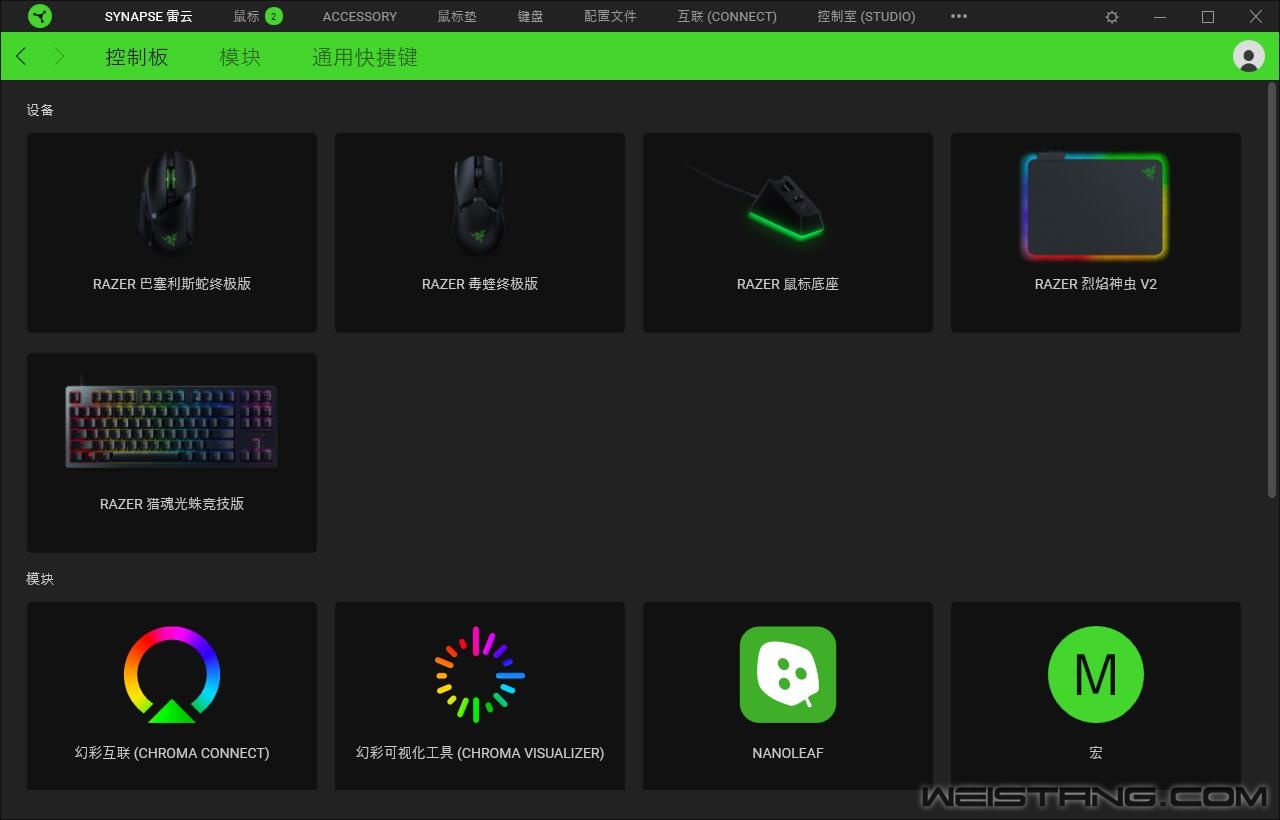Click the RAZER 巴塞利斯蛇终极版 label

click(172, 284)
